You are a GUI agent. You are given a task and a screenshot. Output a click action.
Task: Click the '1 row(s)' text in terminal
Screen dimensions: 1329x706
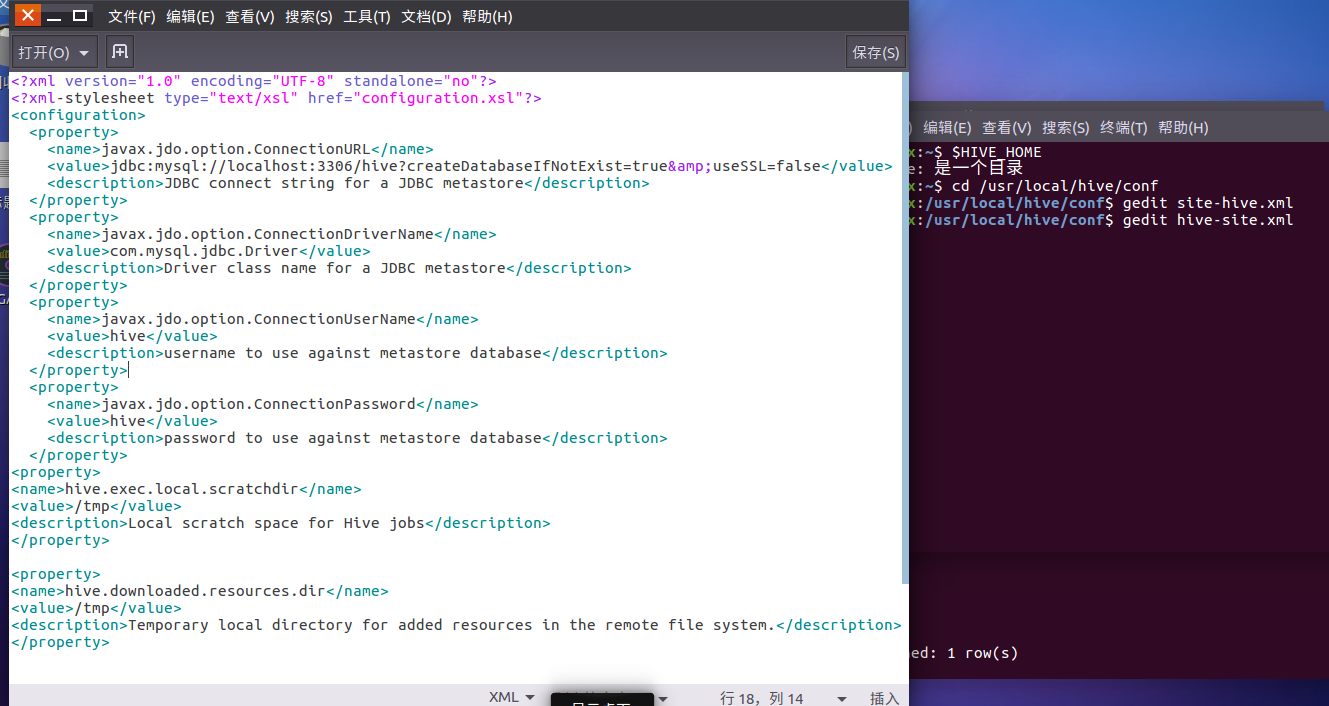(x=982, y=653)
